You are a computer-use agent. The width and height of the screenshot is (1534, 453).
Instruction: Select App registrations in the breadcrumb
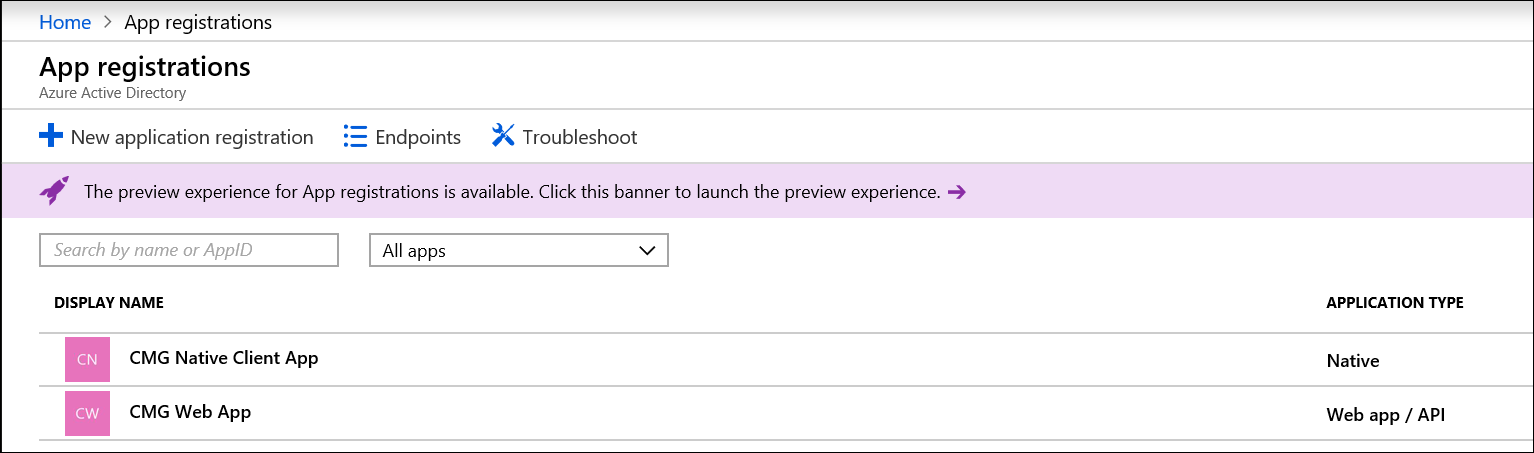(198, 22)
